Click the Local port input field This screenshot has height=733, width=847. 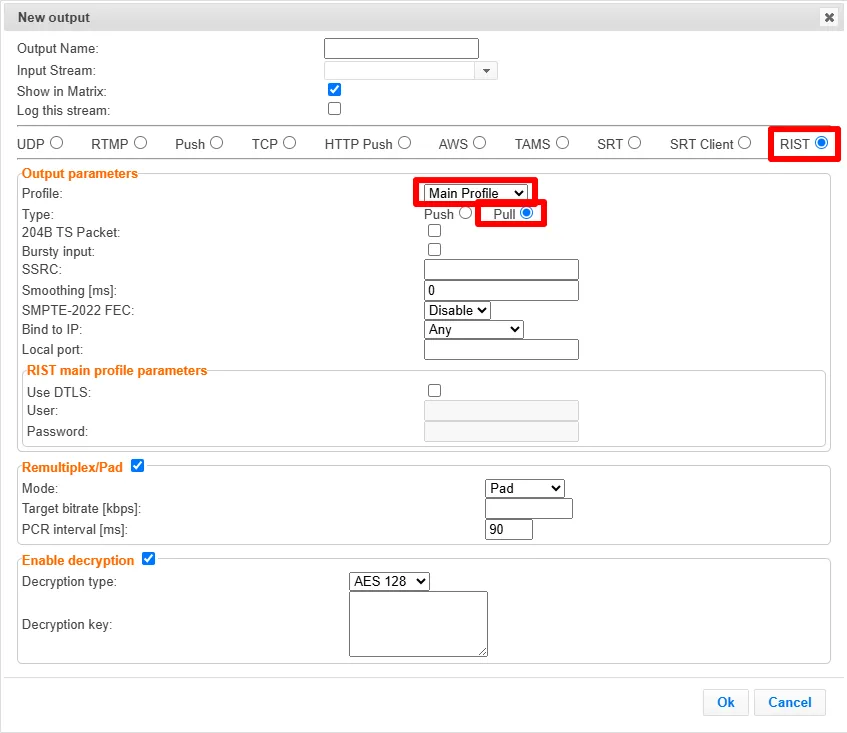click(x=501, y=349)
